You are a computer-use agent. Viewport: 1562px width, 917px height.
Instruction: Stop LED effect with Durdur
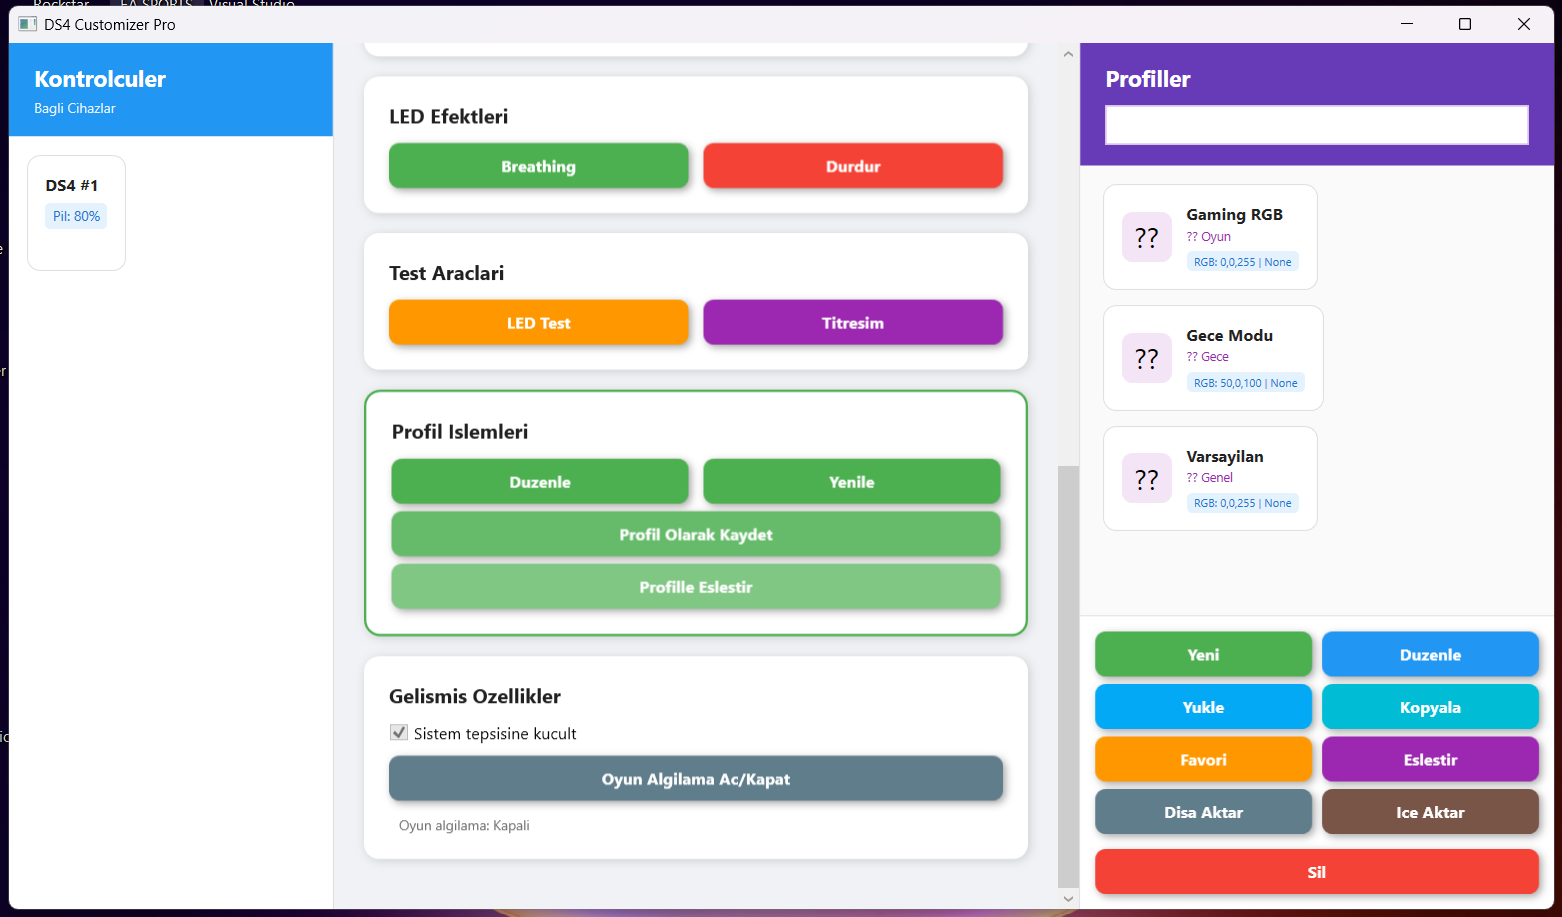(853, 166)
